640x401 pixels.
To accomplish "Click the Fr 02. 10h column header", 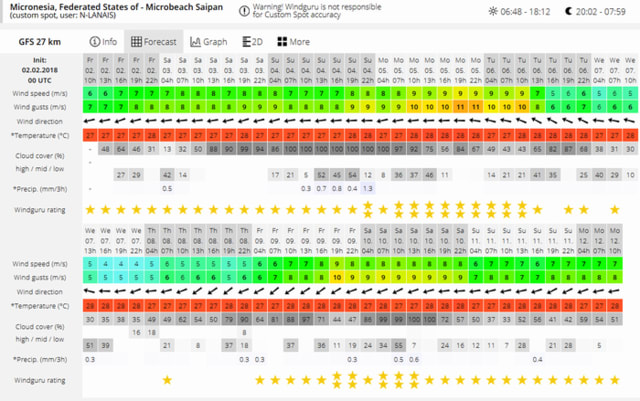I will 90,70.
